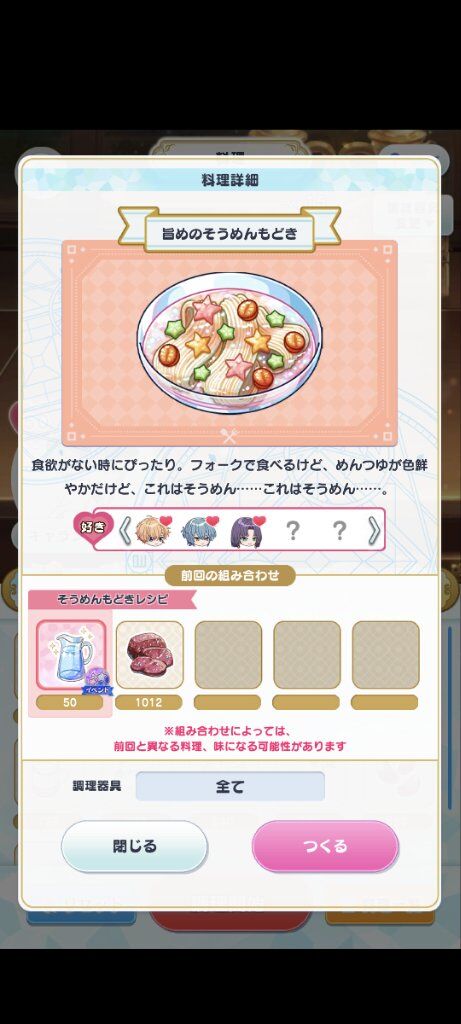Click the つくる button
This screenshot has height=1024, width=461.
[x=325, y=846]
